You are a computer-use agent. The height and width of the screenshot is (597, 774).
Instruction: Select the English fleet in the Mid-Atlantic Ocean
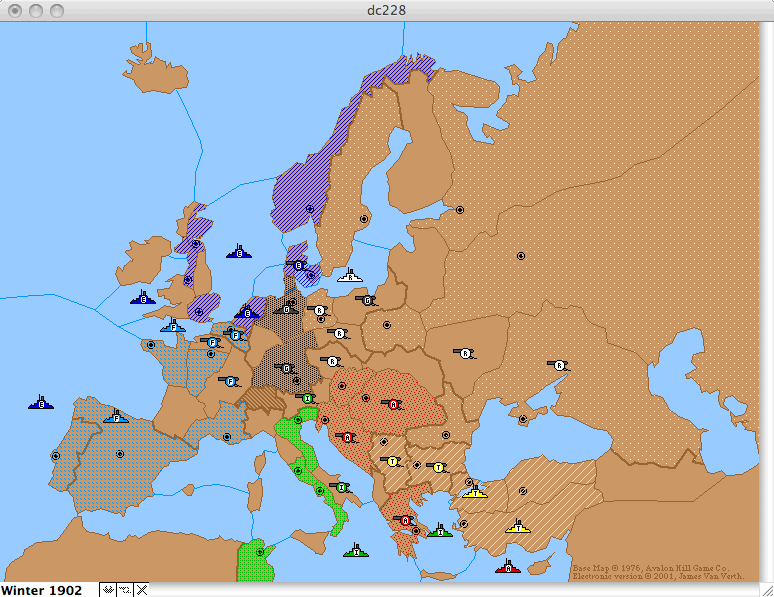[41, 402]
